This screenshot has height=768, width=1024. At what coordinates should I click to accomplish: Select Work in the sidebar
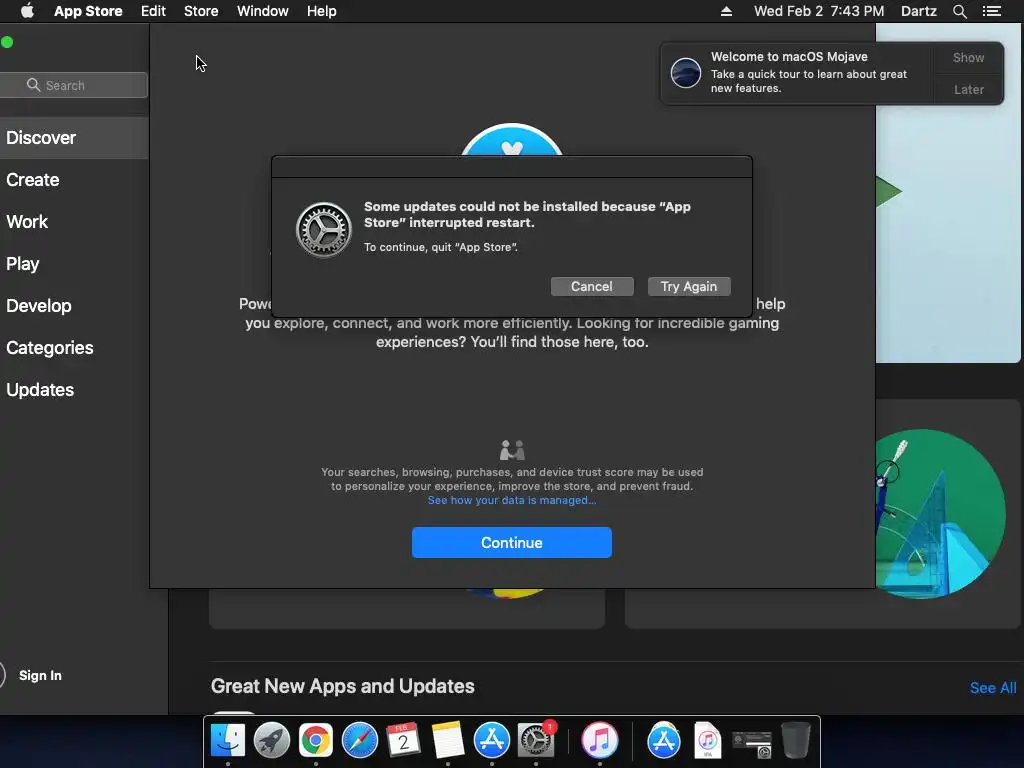tap(74, 221)
